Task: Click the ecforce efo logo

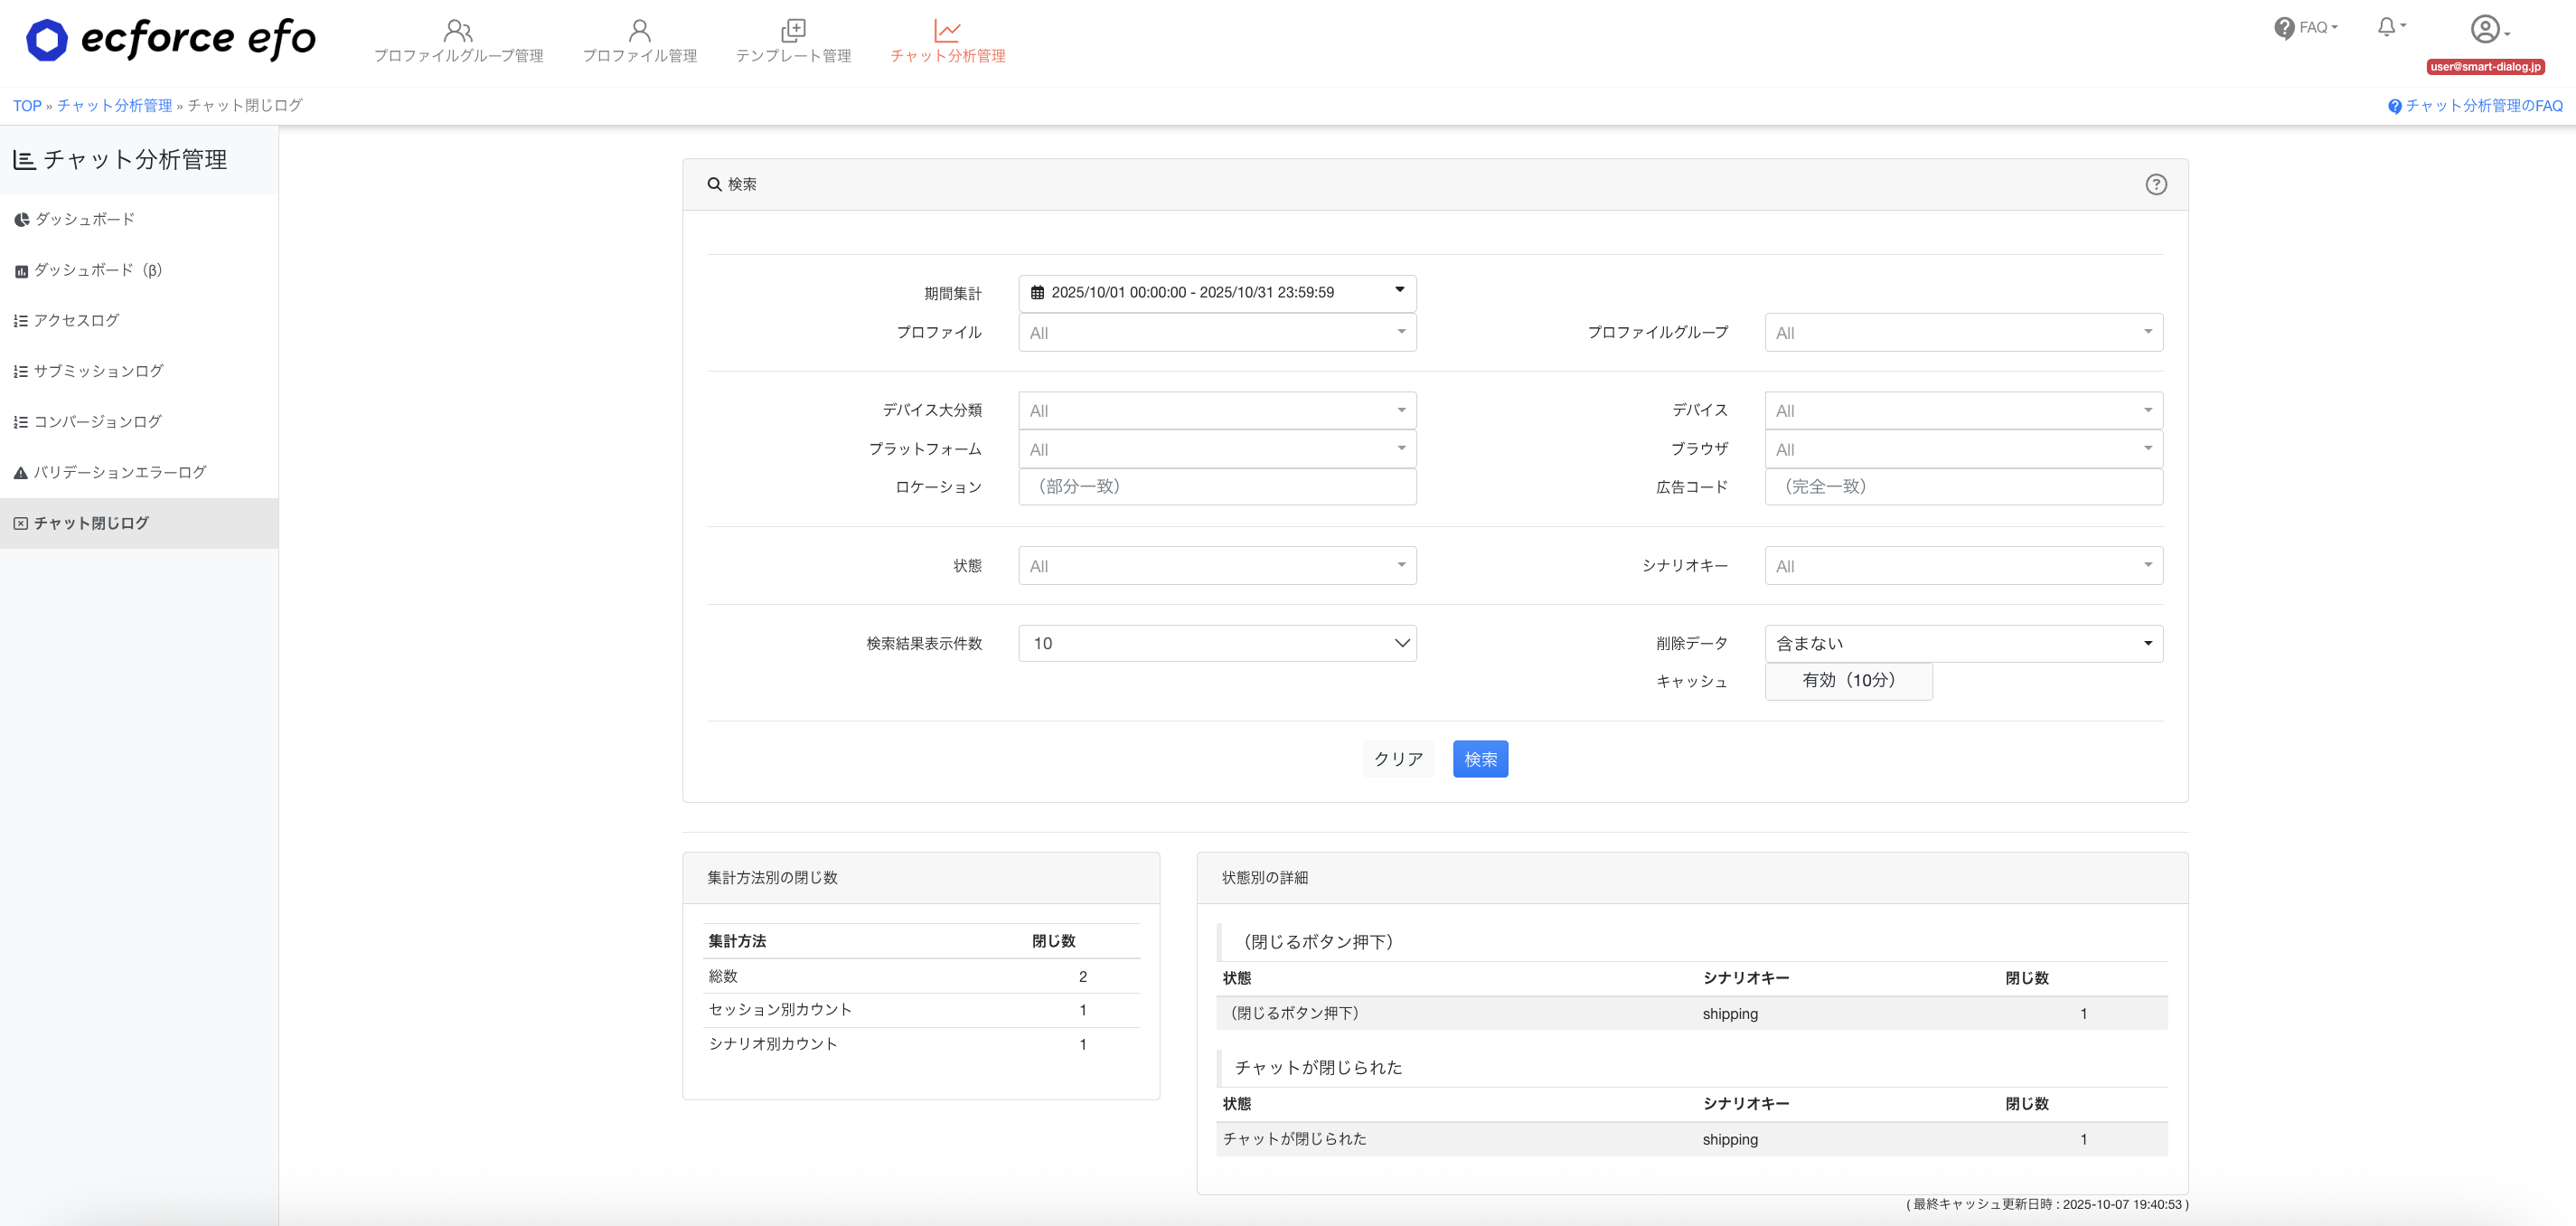Action: 171,40
